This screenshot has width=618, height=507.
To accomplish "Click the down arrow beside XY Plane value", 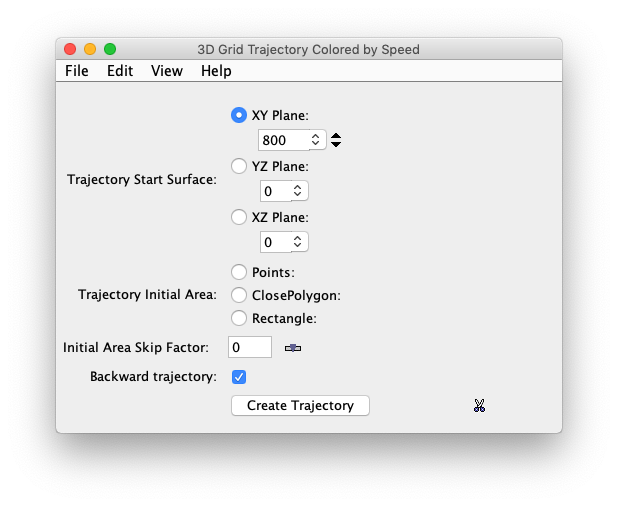I will click(336, 145).
